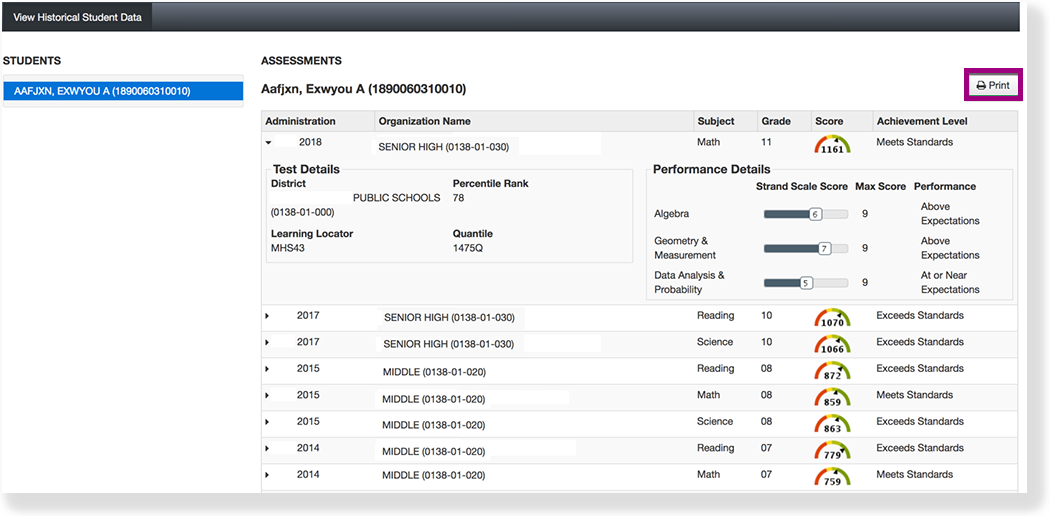Expand the 2017 Reading assessment row
The width and height of the screenshot is (1050, 516).
pos(267,316)
